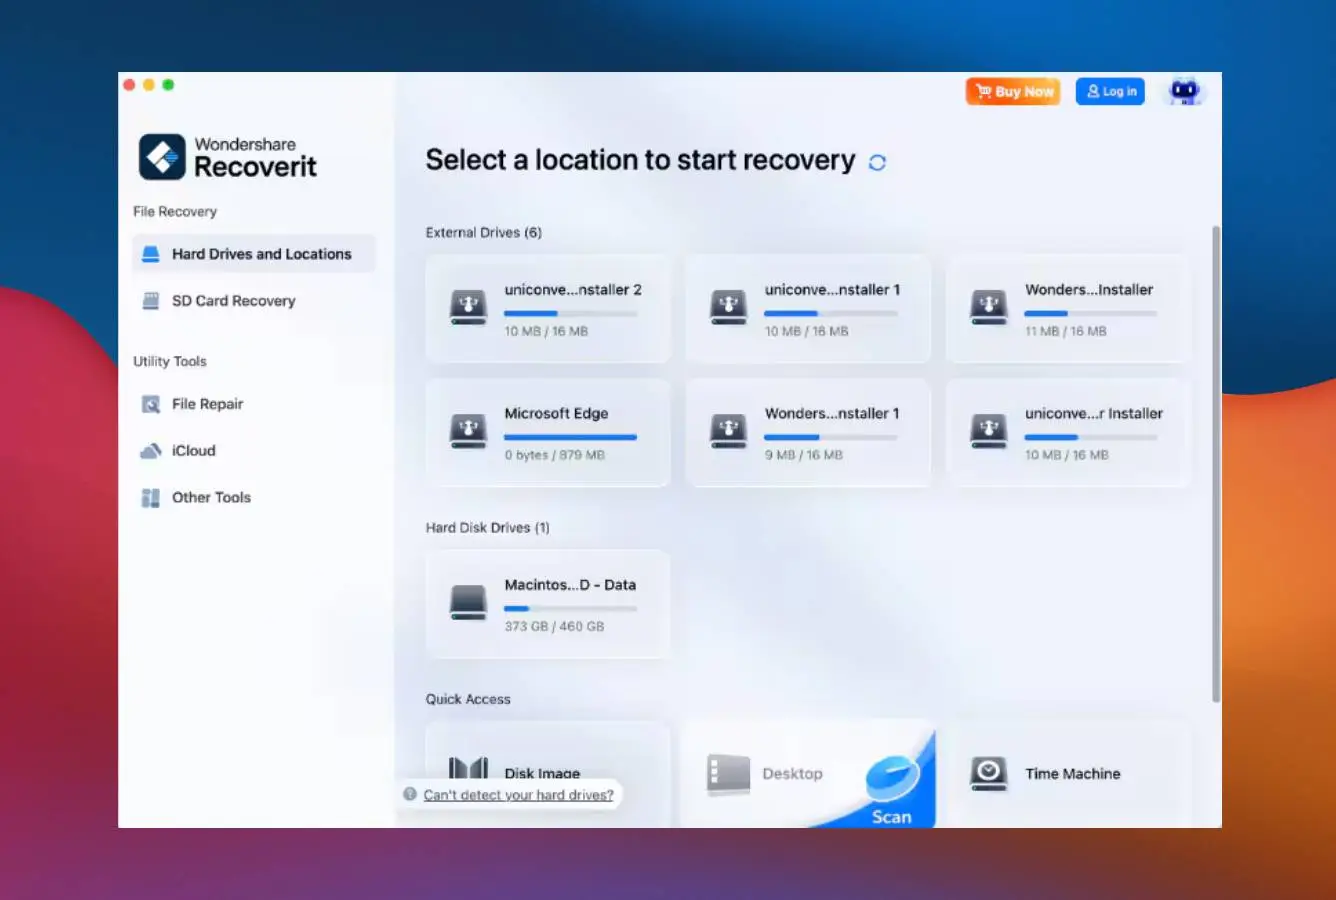Screen dimensions: 1336x900
Task: Click the Disk Image icon in Quick Access
Action: coord(468,769)
